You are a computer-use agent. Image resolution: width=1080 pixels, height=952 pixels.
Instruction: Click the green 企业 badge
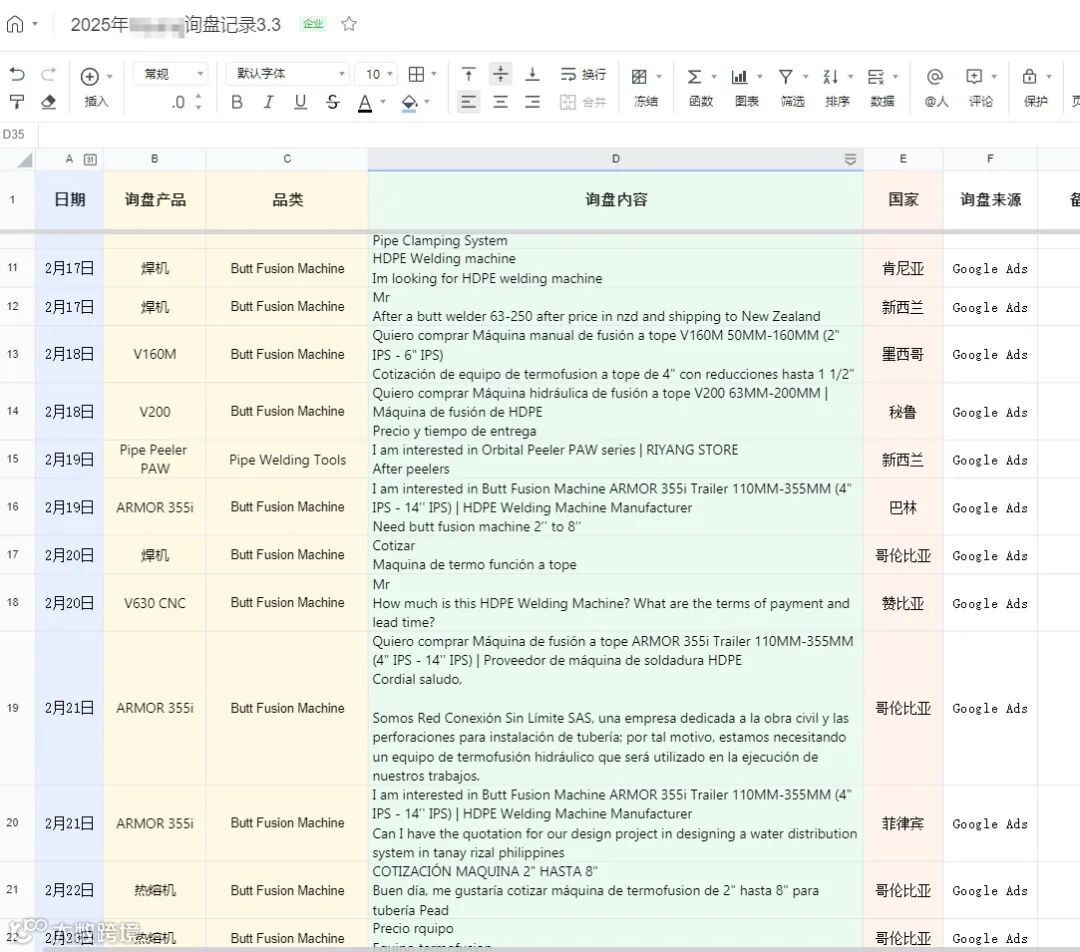pos(313,24)
